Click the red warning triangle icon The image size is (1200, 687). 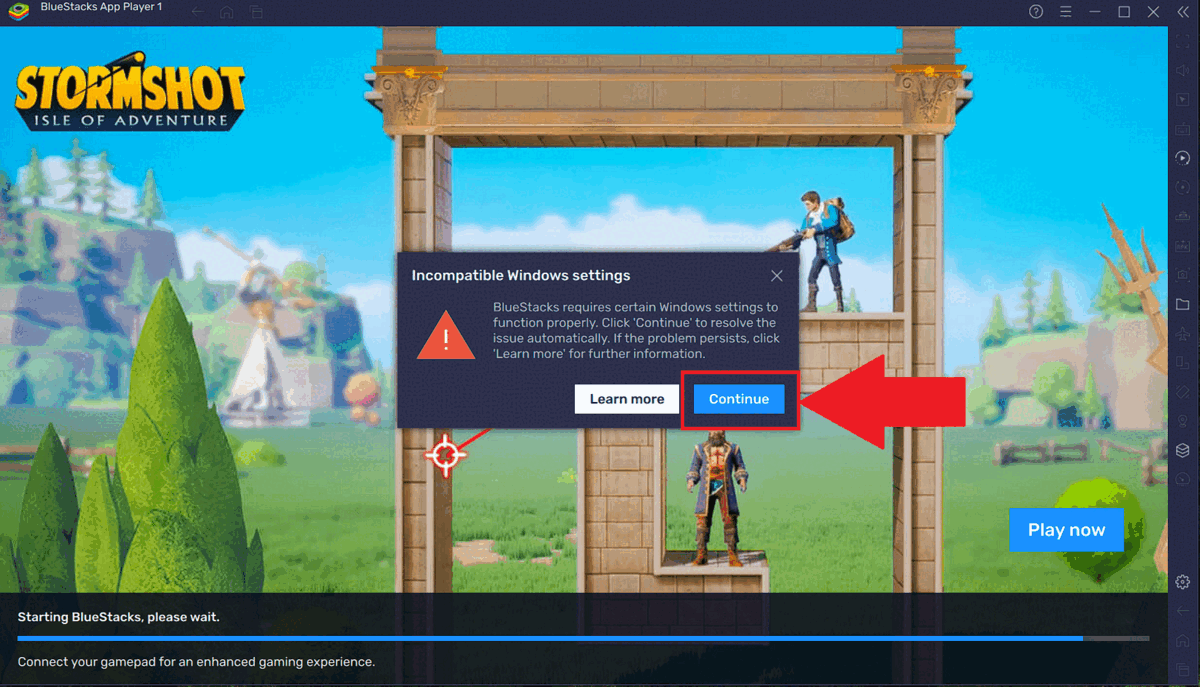click(x=446, y=337)
